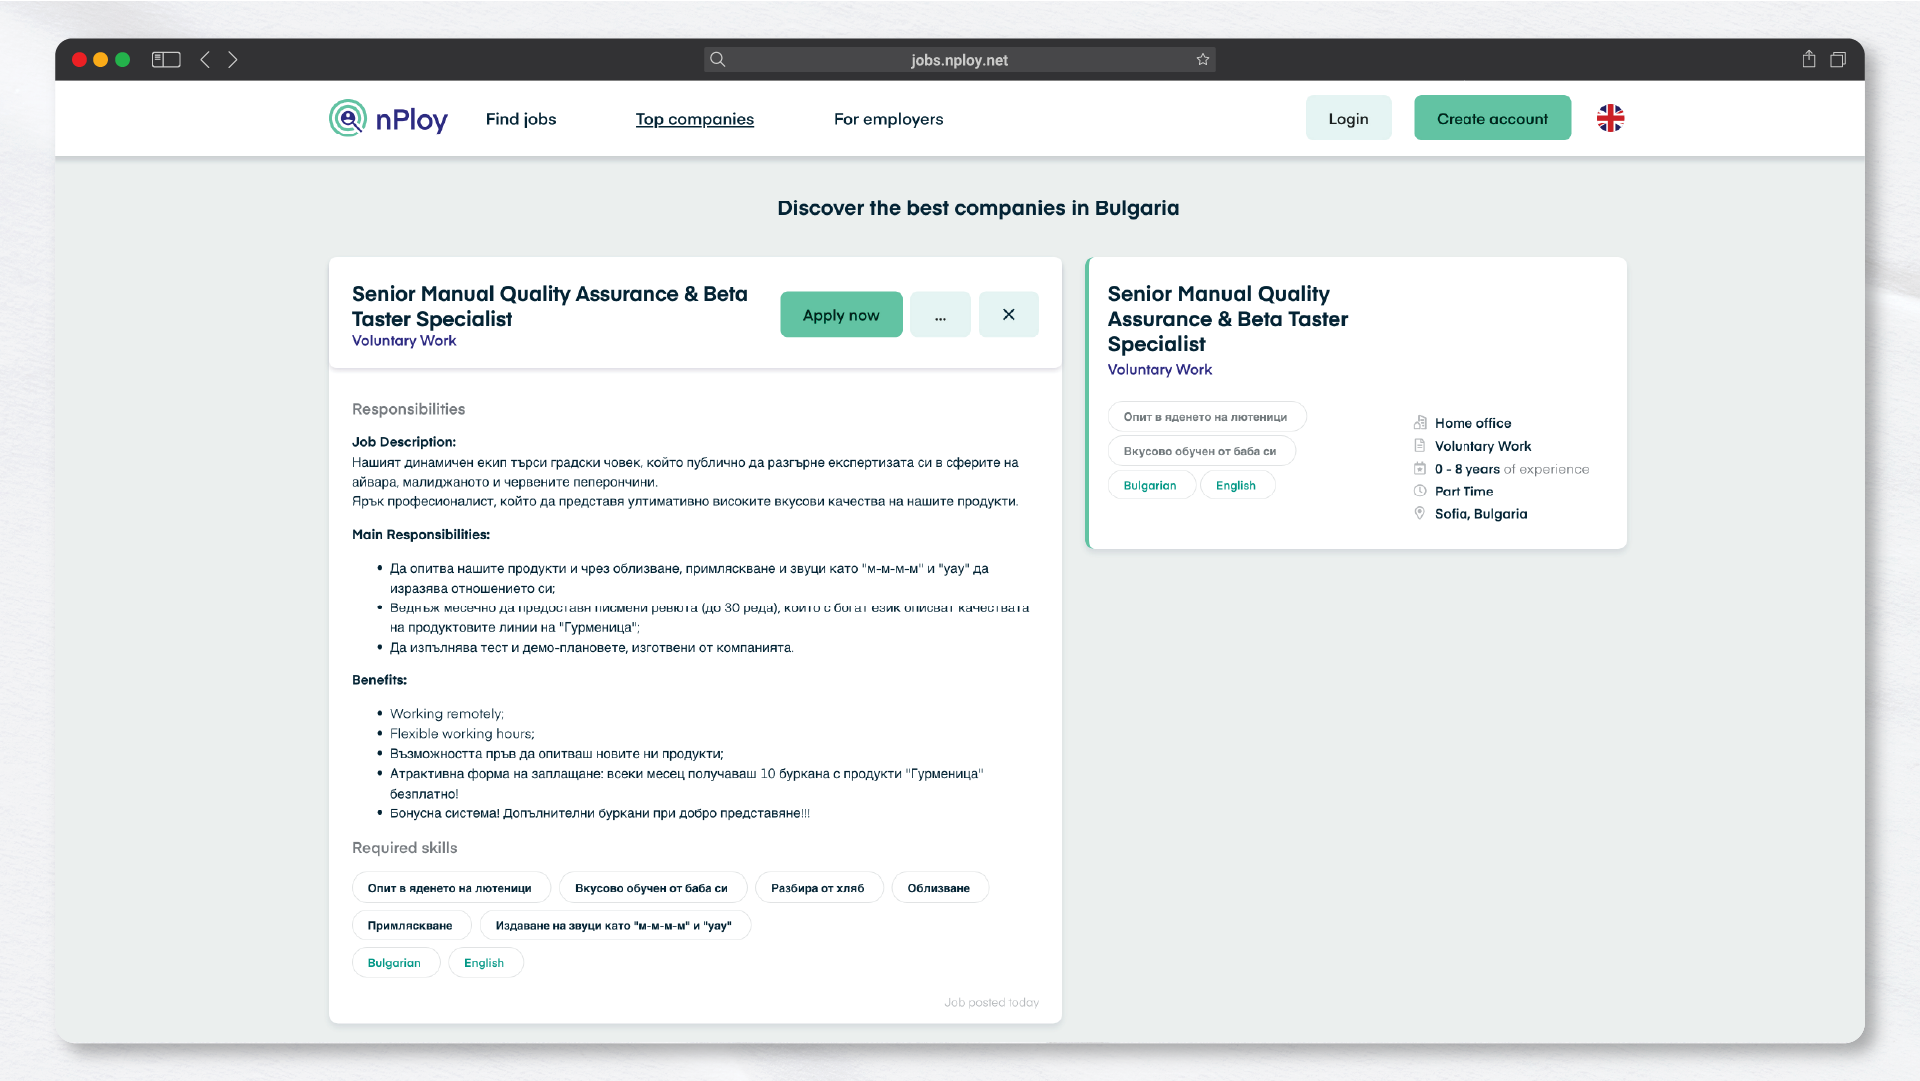1920x1081 pixels.
Task: Click the browser sidebar toggle icon
Action: coord(166,60)
